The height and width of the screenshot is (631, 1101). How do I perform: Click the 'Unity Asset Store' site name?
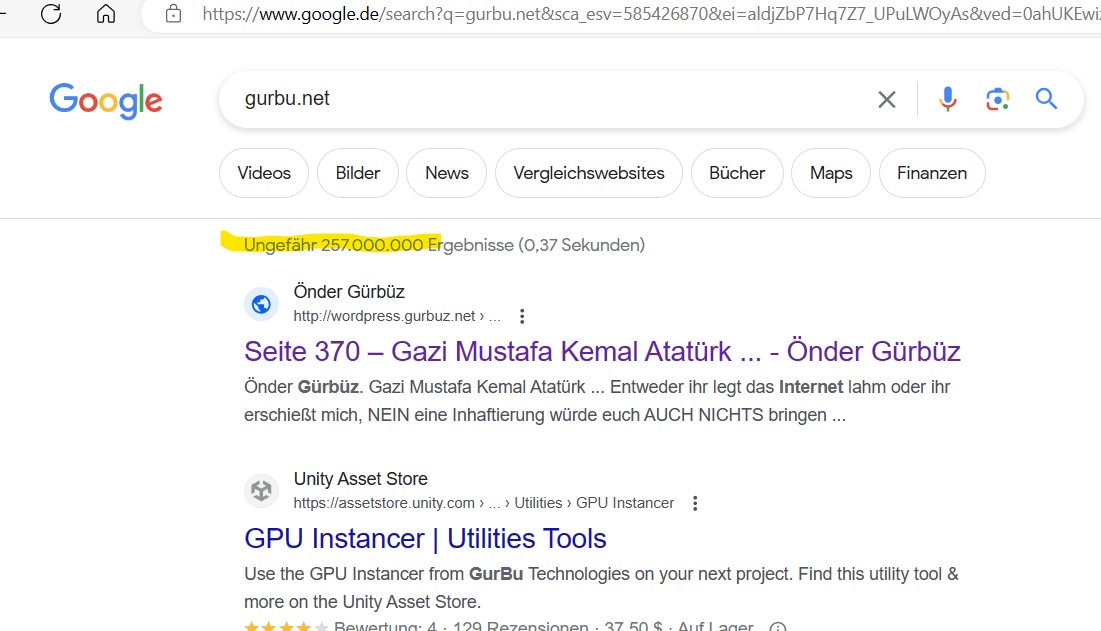[x=361, y=479]
